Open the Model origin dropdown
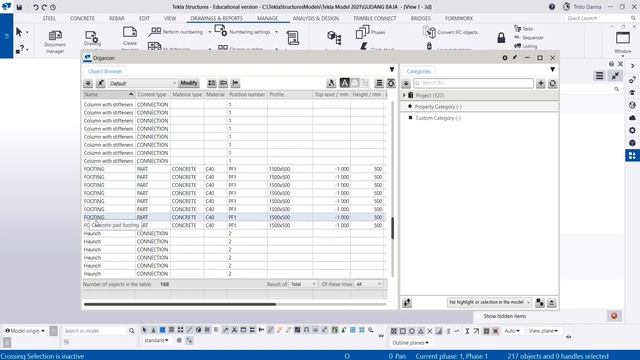 (x=25, y=331)
